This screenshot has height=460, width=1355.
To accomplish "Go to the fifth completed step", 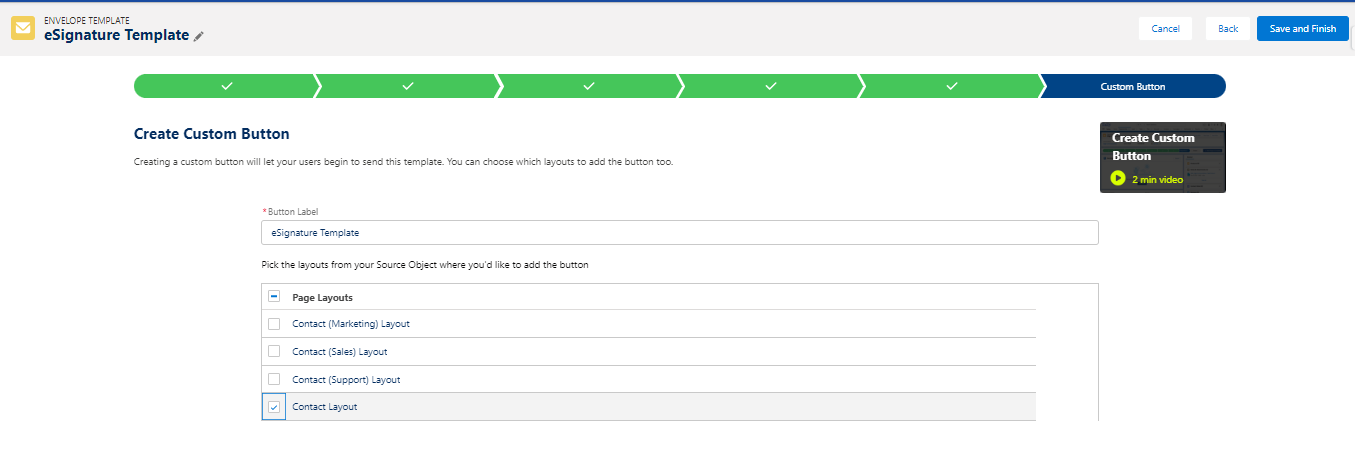I will [951, 86].
